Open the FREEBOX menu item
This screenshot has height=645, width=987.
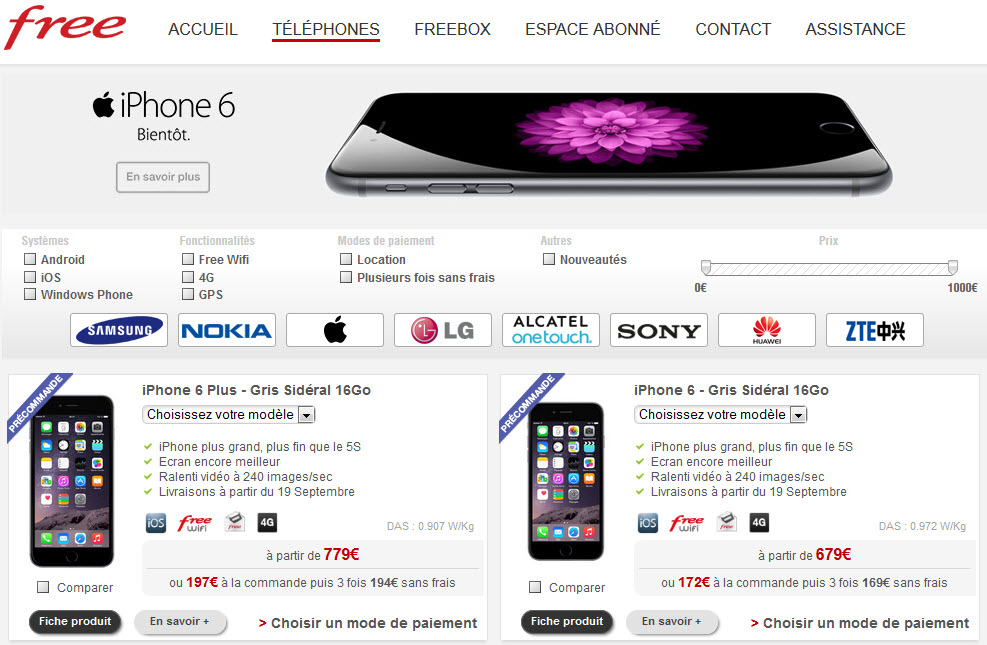coord(452,29)
